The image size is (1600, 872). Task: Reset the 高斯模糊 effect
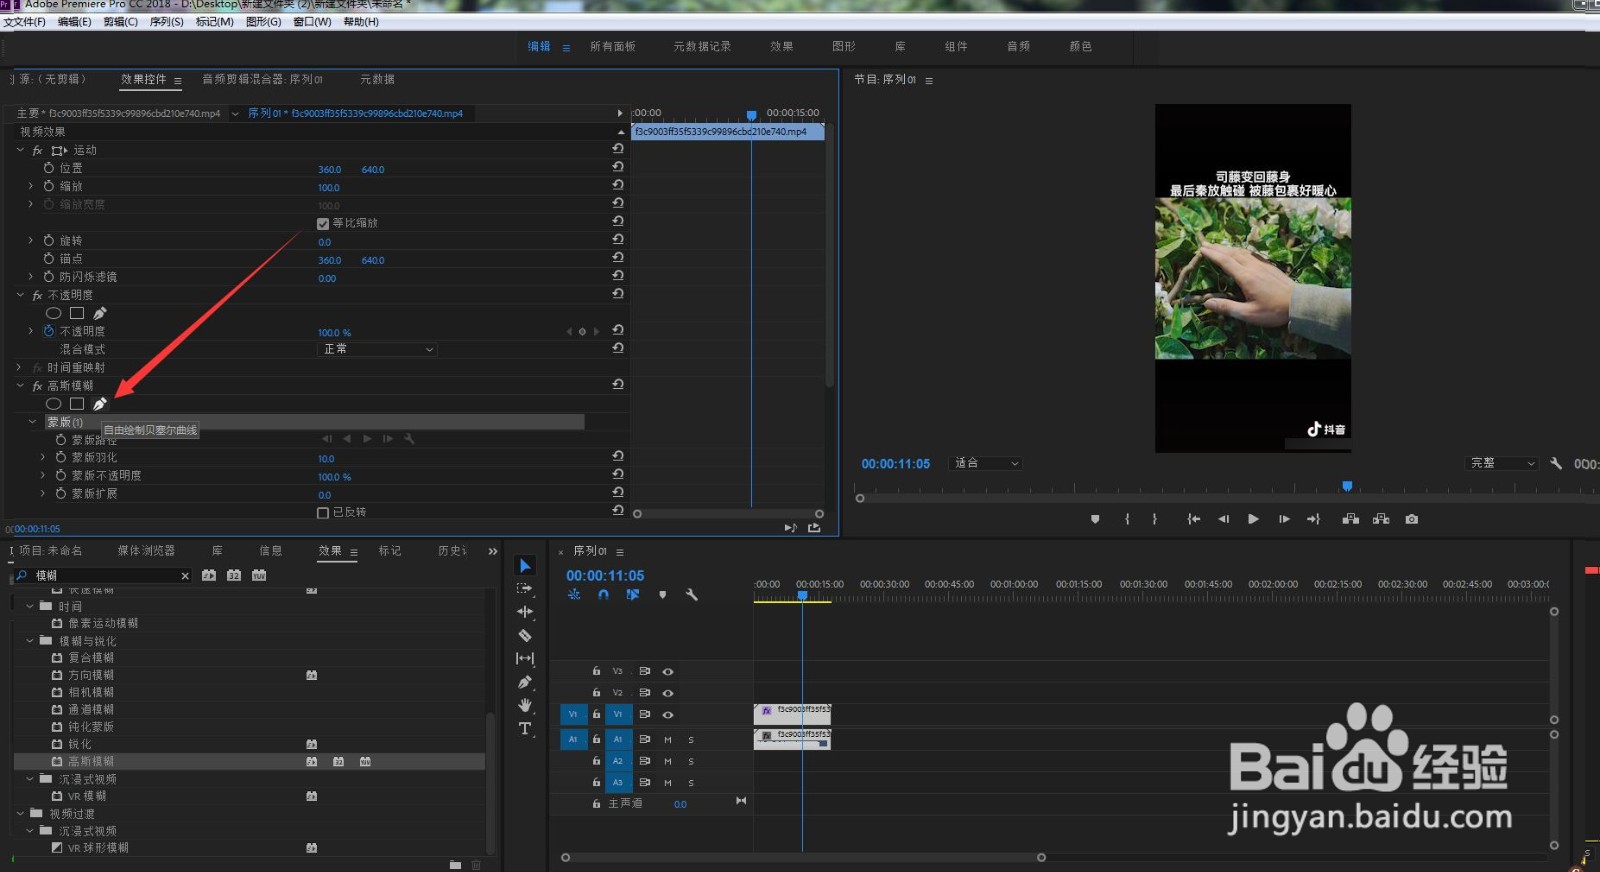pos(618,384)
